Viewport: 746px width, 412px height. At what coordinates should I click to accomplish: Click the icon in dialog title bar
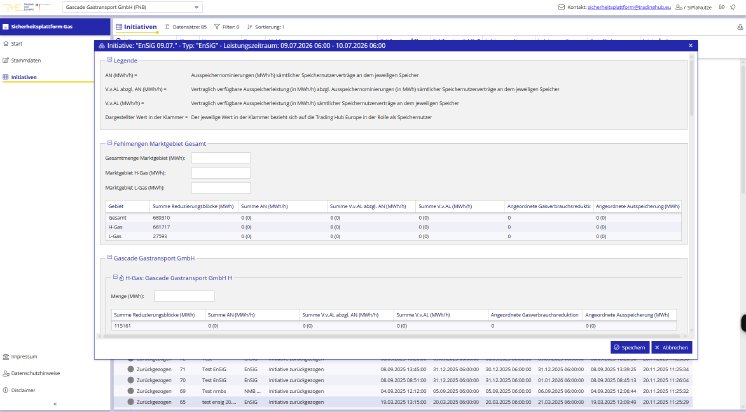pos(101,46)
